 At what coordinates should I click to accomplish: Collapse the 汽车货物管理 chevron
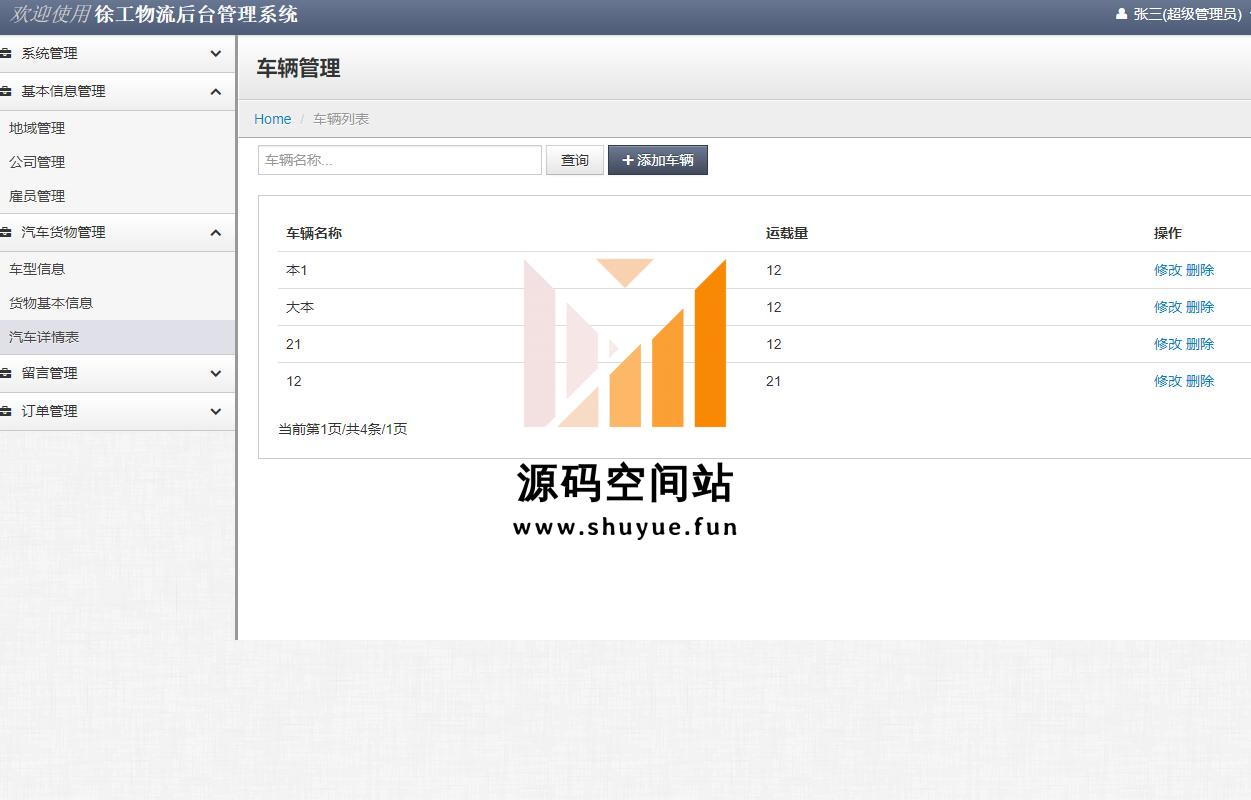(216, 232)
